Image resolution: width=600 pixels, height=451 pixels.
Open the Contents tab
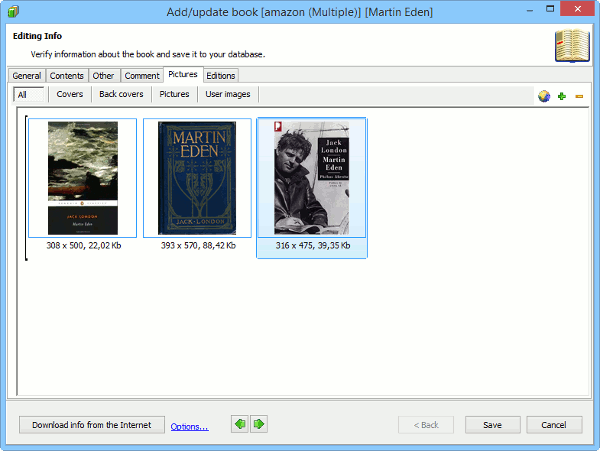click(x=67, y=76)
